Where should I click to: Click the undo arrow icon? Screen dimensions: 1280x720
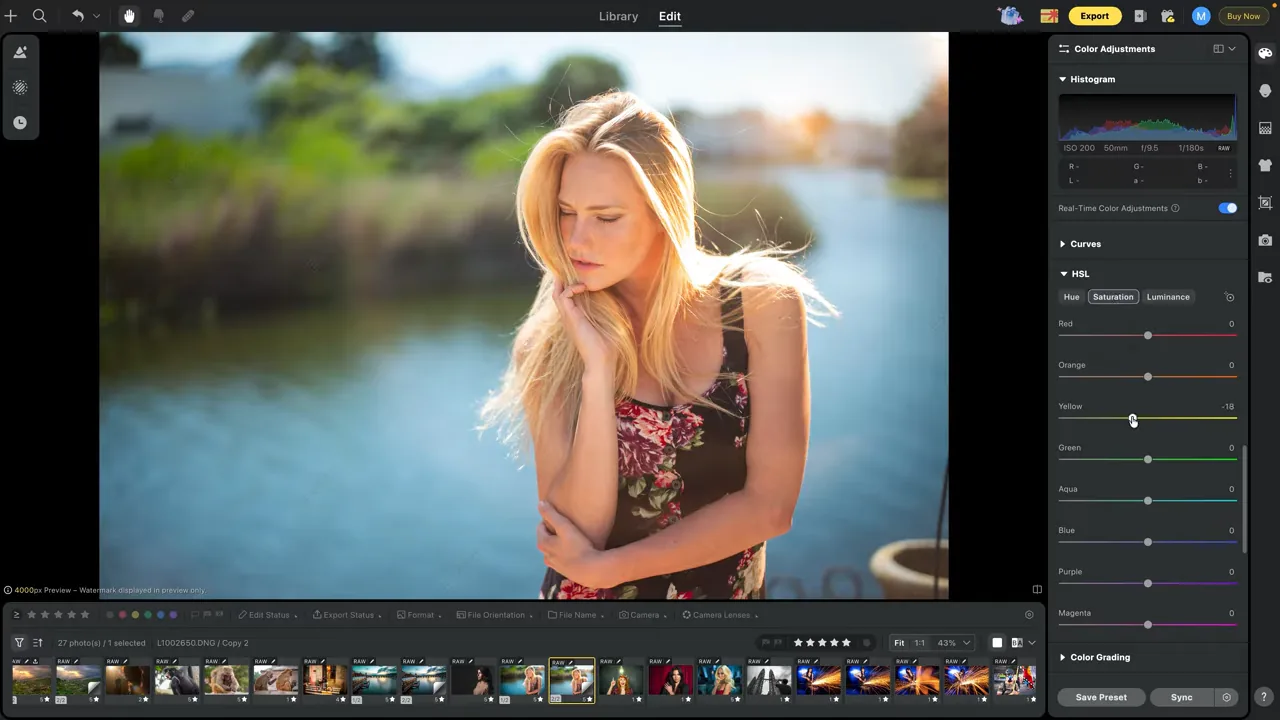77,16
